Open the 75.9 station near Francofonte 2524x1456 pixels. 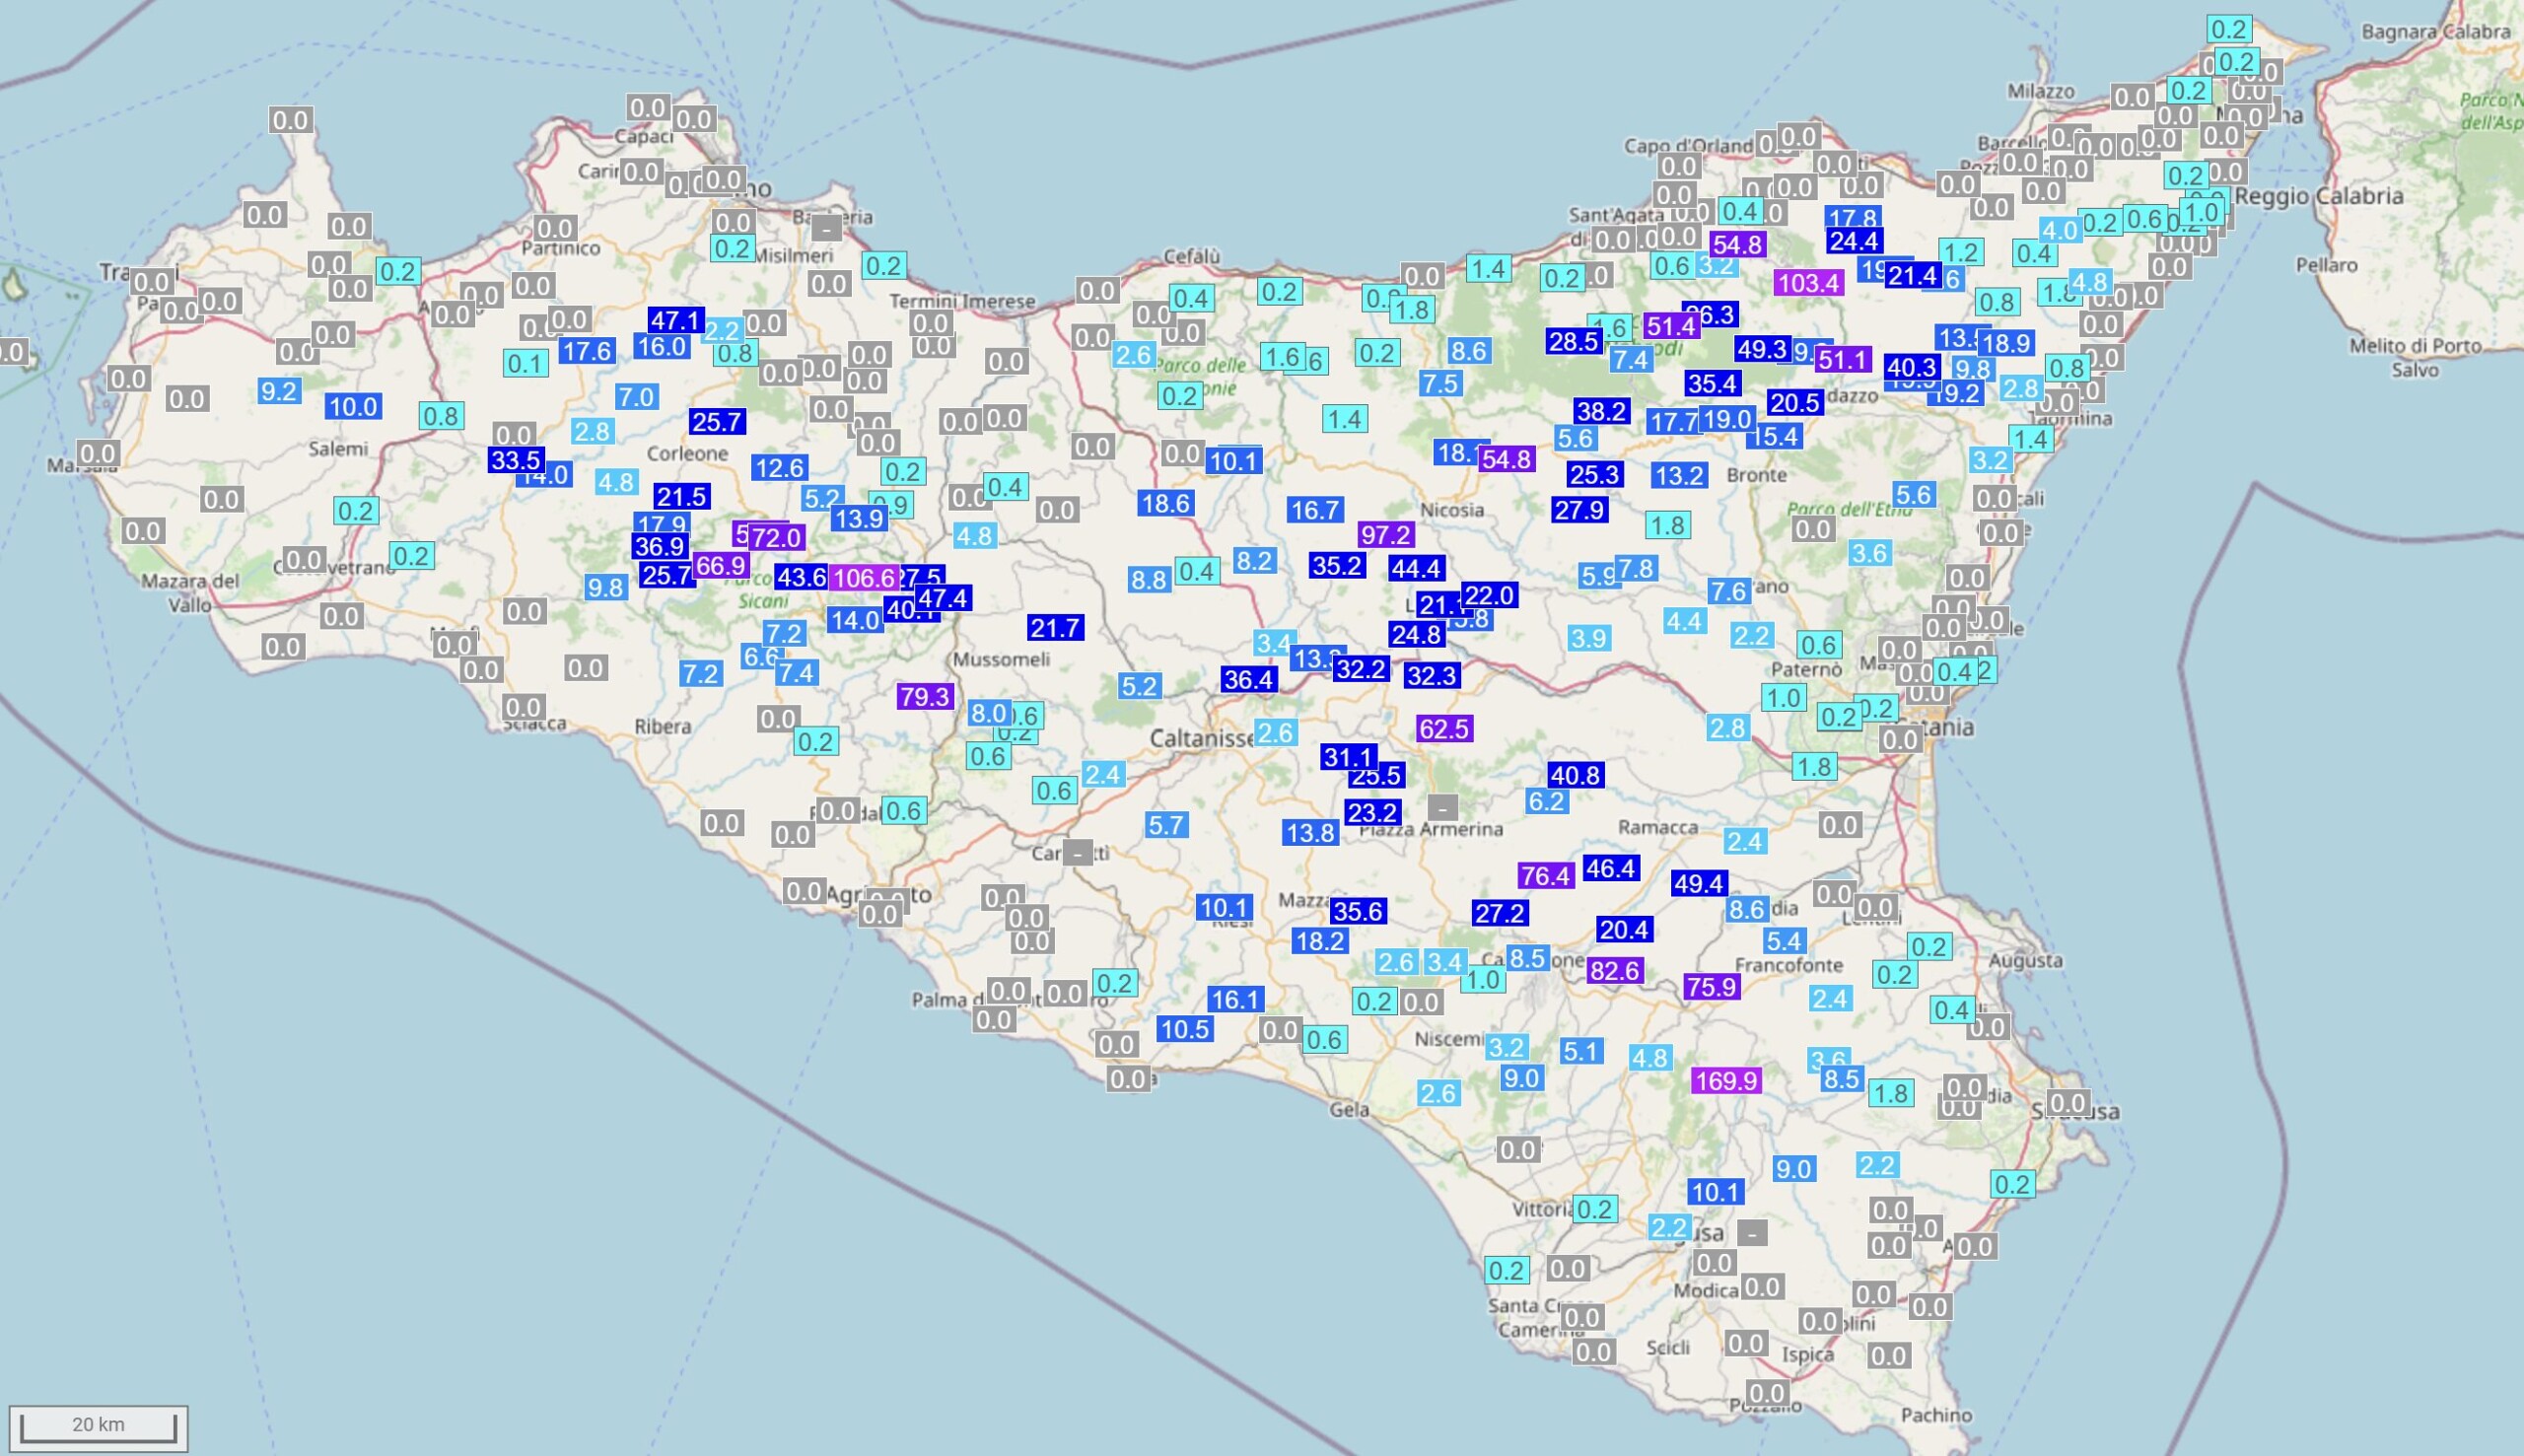pos(1712,988)
